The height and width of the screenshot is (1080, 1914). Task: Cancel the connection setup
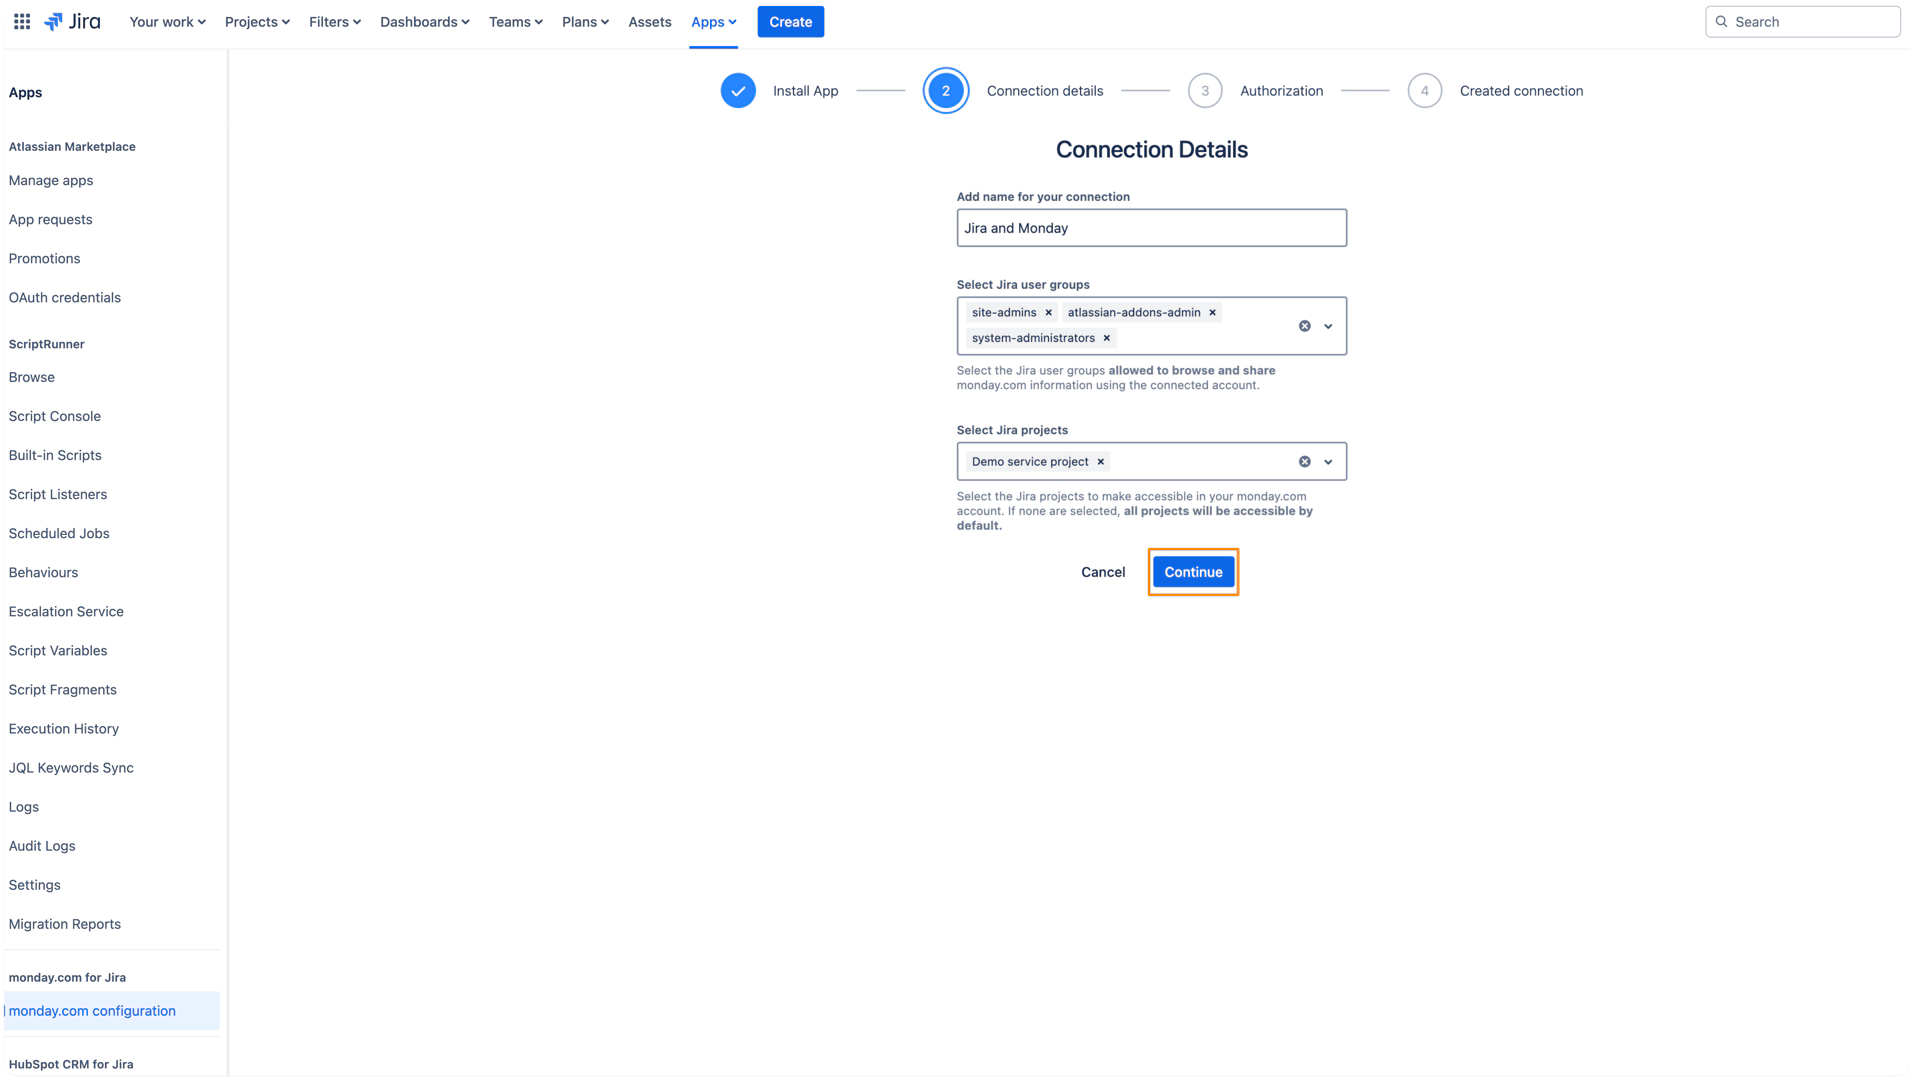[1103, 572]
